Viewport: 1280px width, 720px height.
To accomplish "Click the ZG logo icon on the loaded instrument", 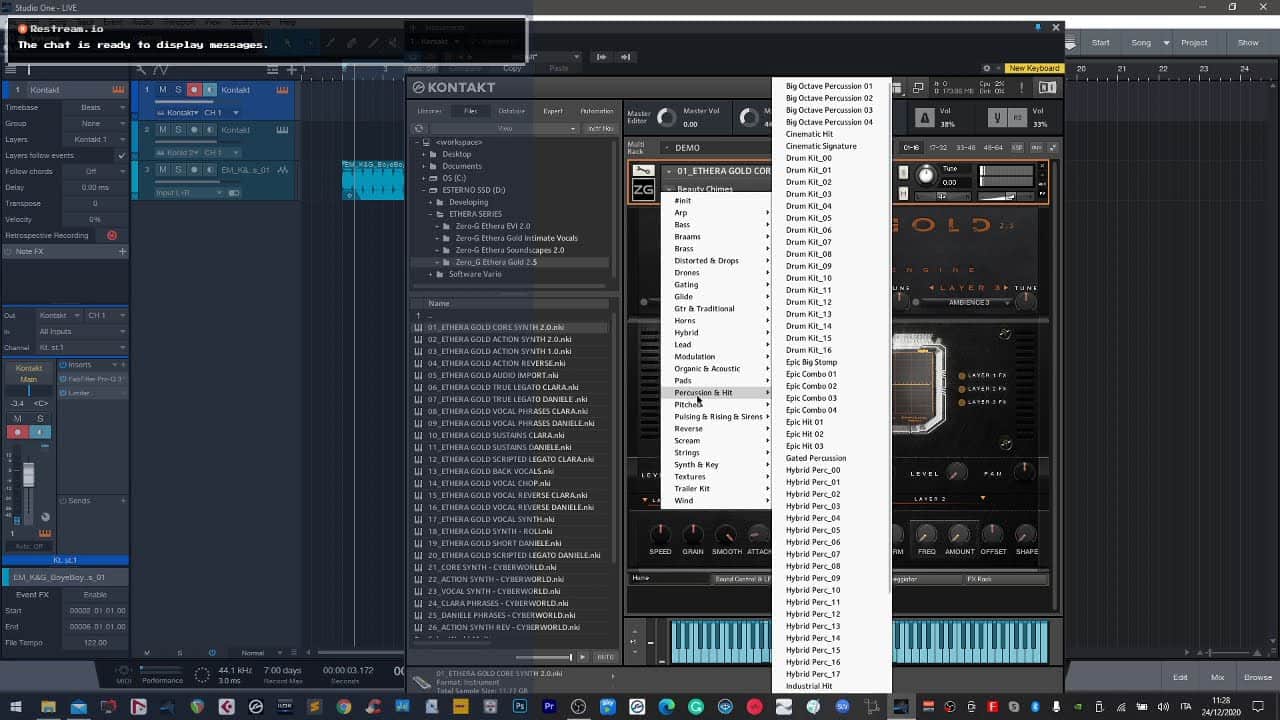I will [x=645, y=188].
